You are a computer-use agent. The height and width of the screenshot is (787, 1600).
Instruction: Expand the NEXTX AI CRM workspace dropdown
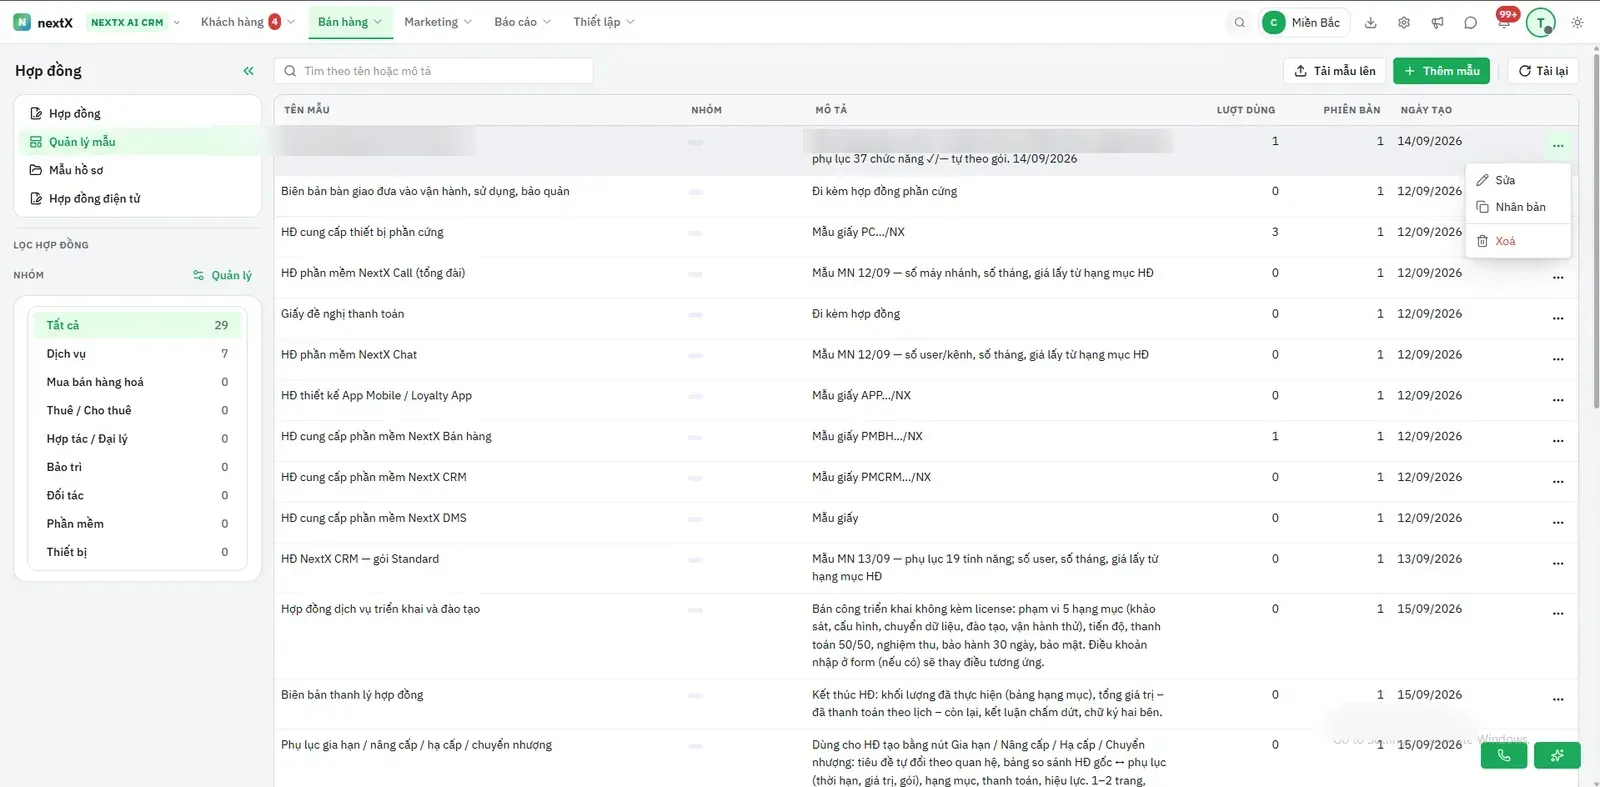pos(135,22)
